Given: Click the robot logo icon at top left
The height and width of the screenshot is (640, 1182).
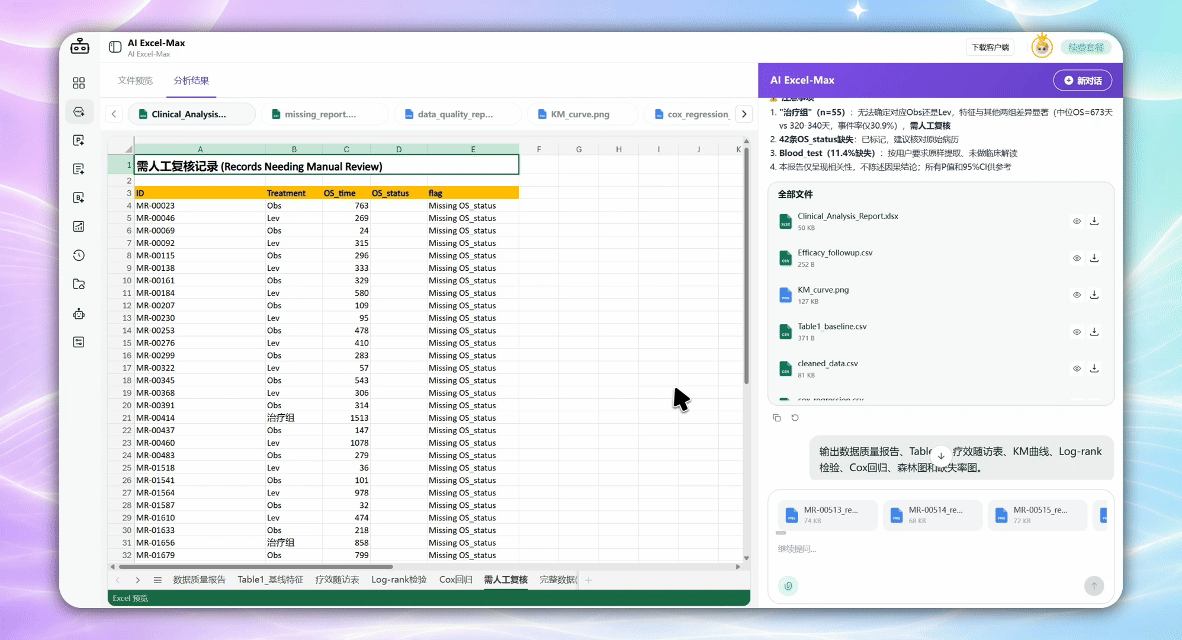Looking at the screenshot, I should pyautogui.click(x=80, y=47).
